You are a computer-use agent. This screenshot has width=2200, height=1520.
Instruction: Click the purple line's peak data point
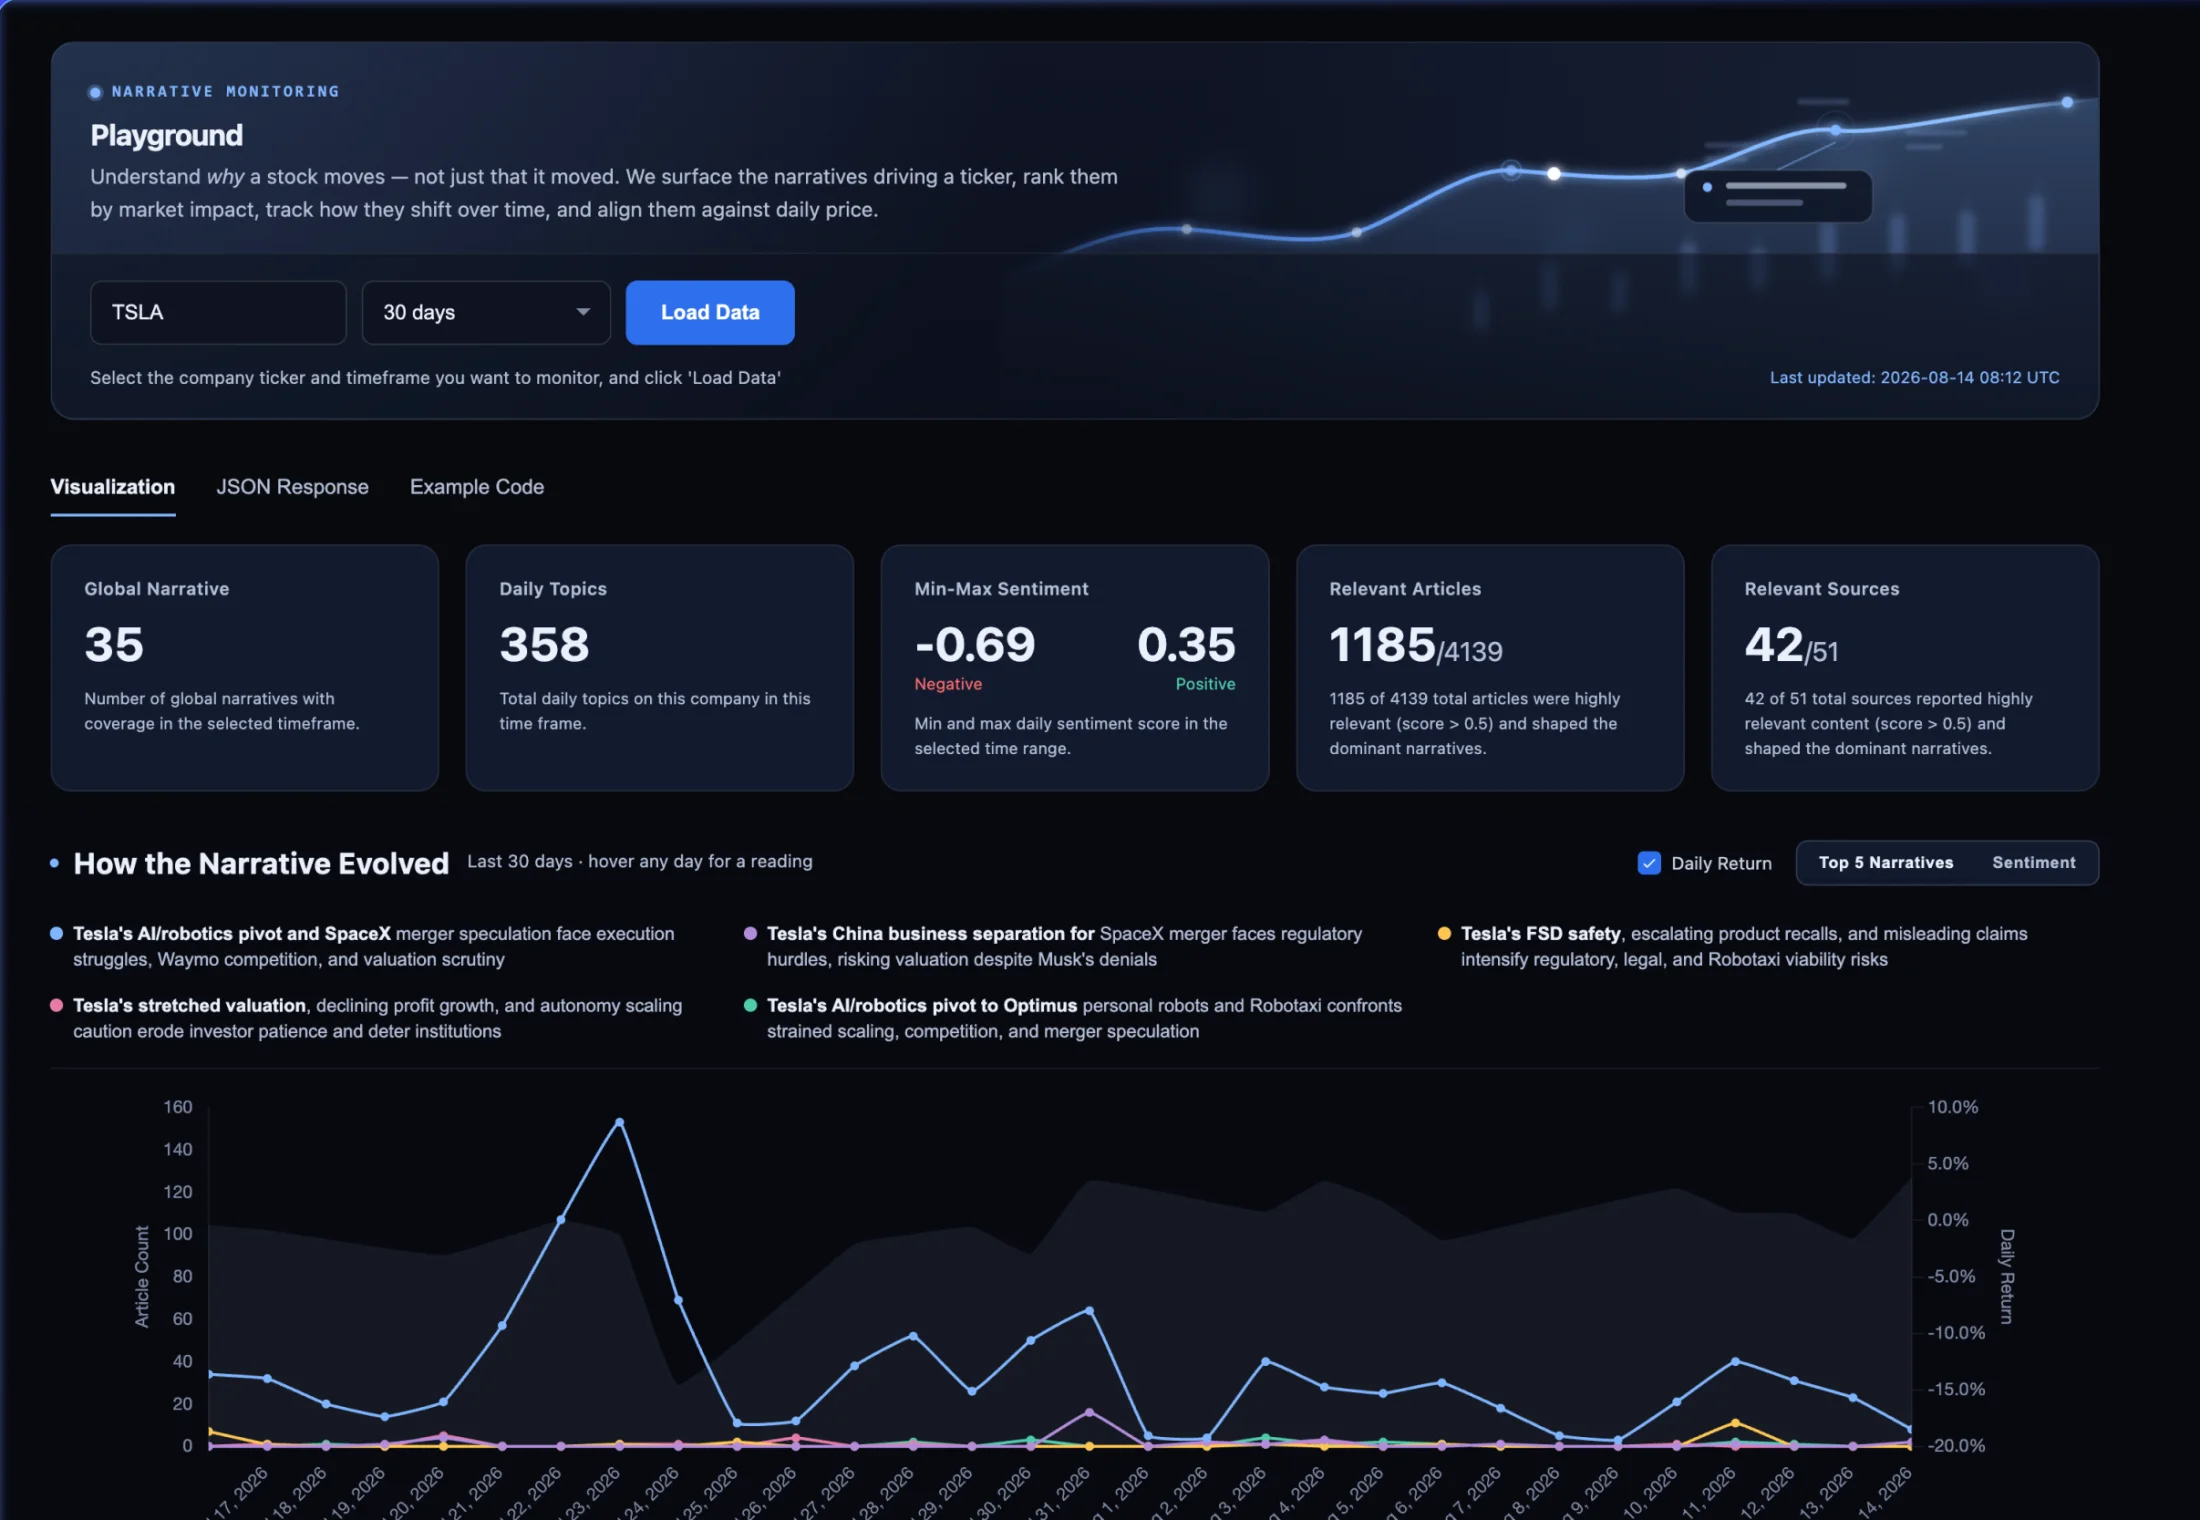pos(1089,1412)
